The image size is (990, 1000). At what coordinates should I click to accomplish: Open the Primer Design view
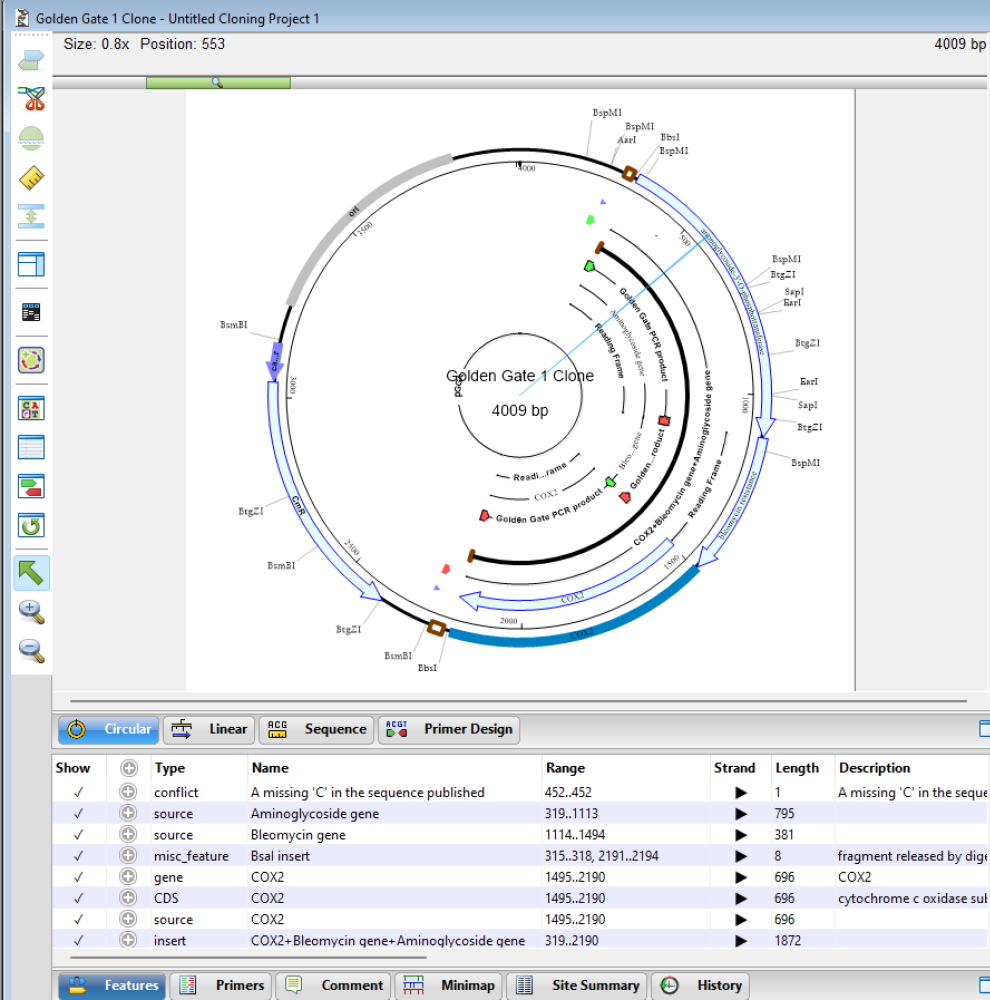448,729
